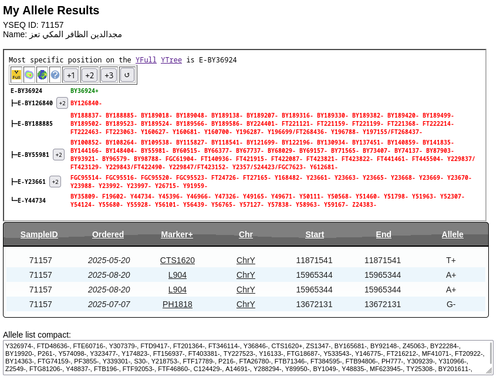
Task: Open the heatmap icon in tree toolbar
Action: tap(29, 75)
